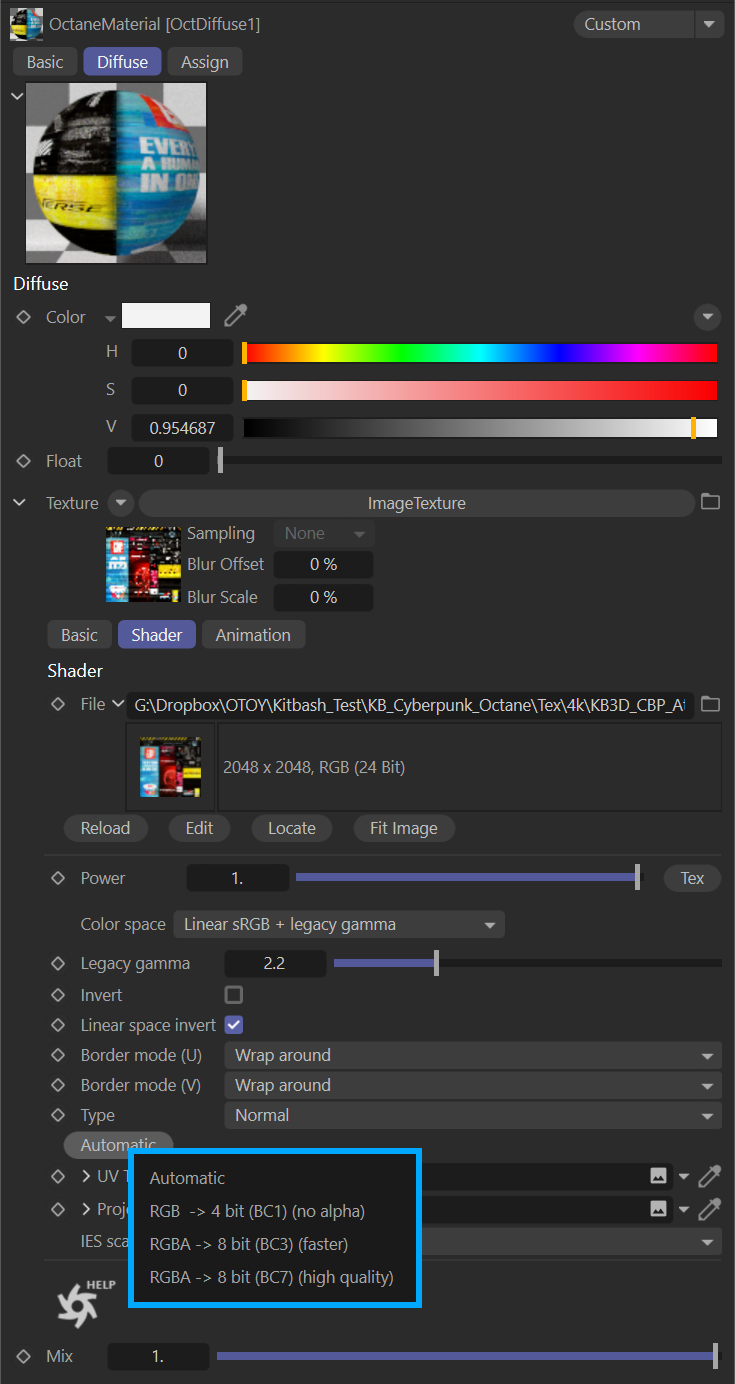Viewport: 735px width, 1384px height.
Task: Click the folder icon beside ImageTexture
Action: point(710,502)
